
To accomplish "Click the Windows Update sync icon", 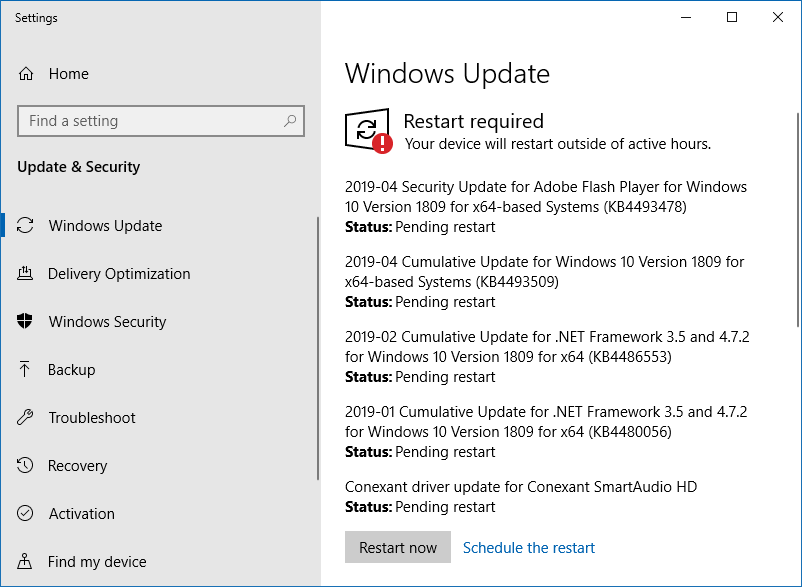I will [x=26, y=226].
